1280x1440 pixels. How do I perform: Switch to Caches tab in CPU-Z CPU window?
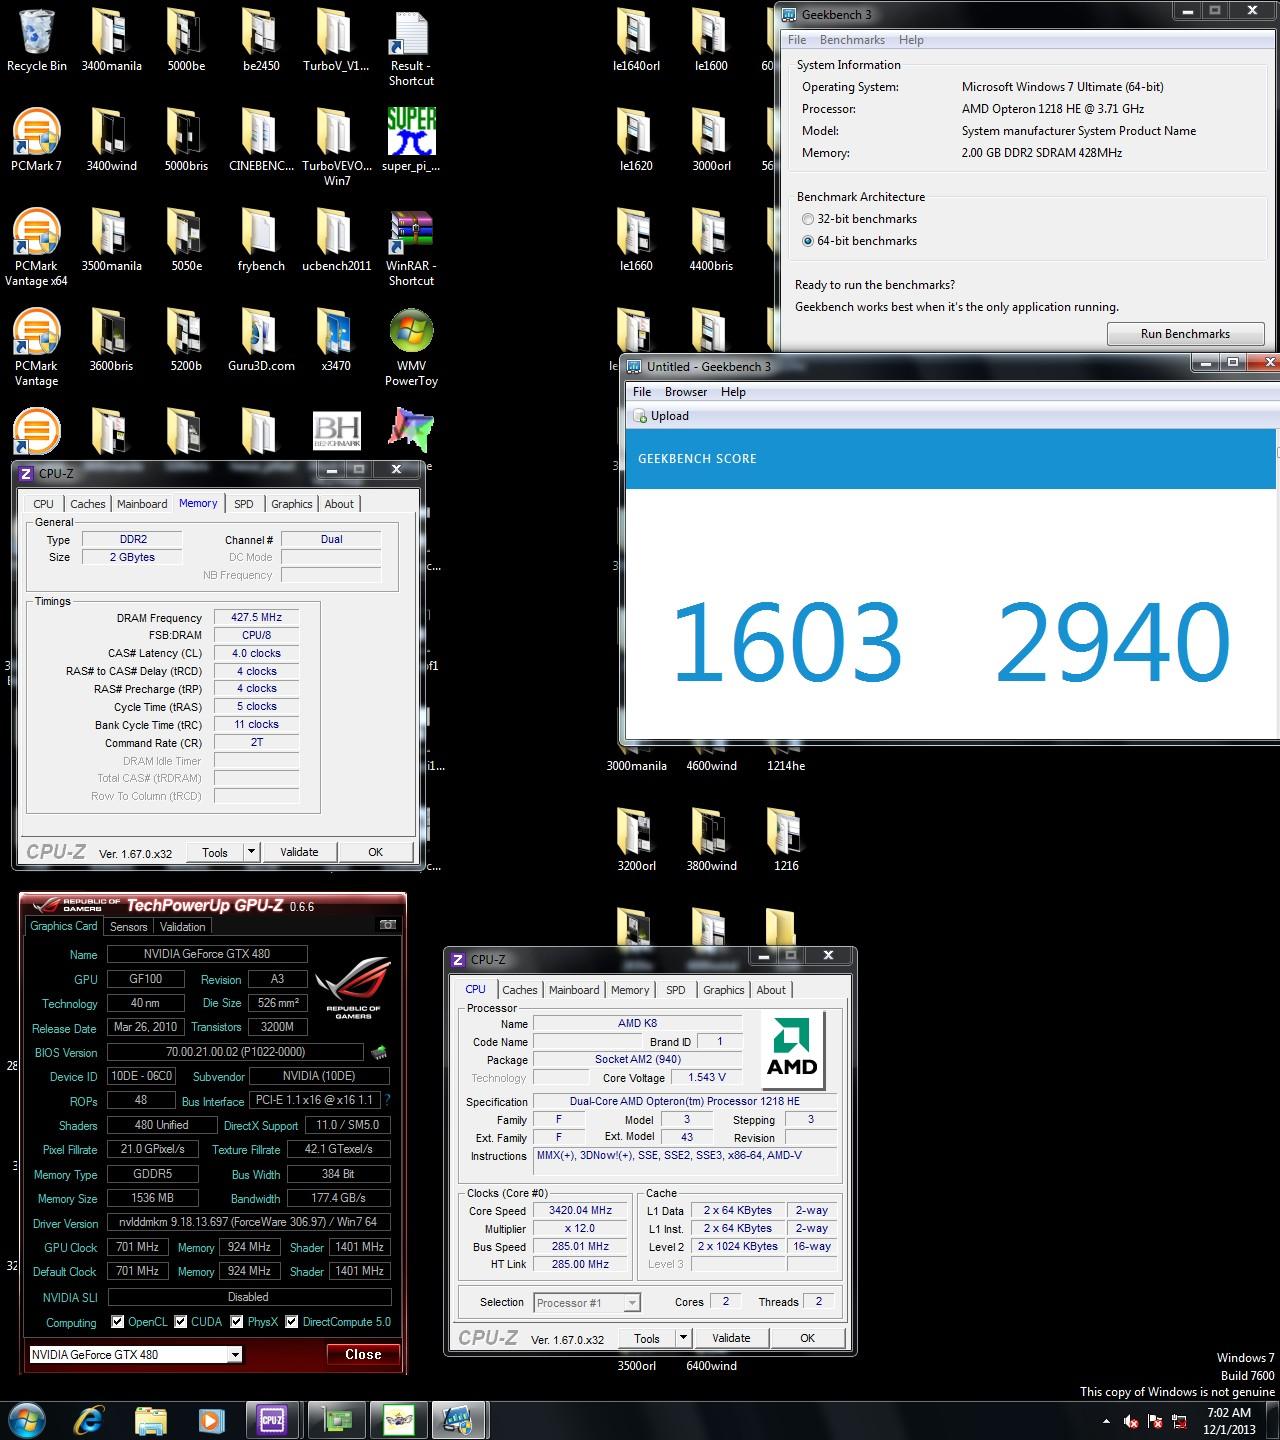520,990
